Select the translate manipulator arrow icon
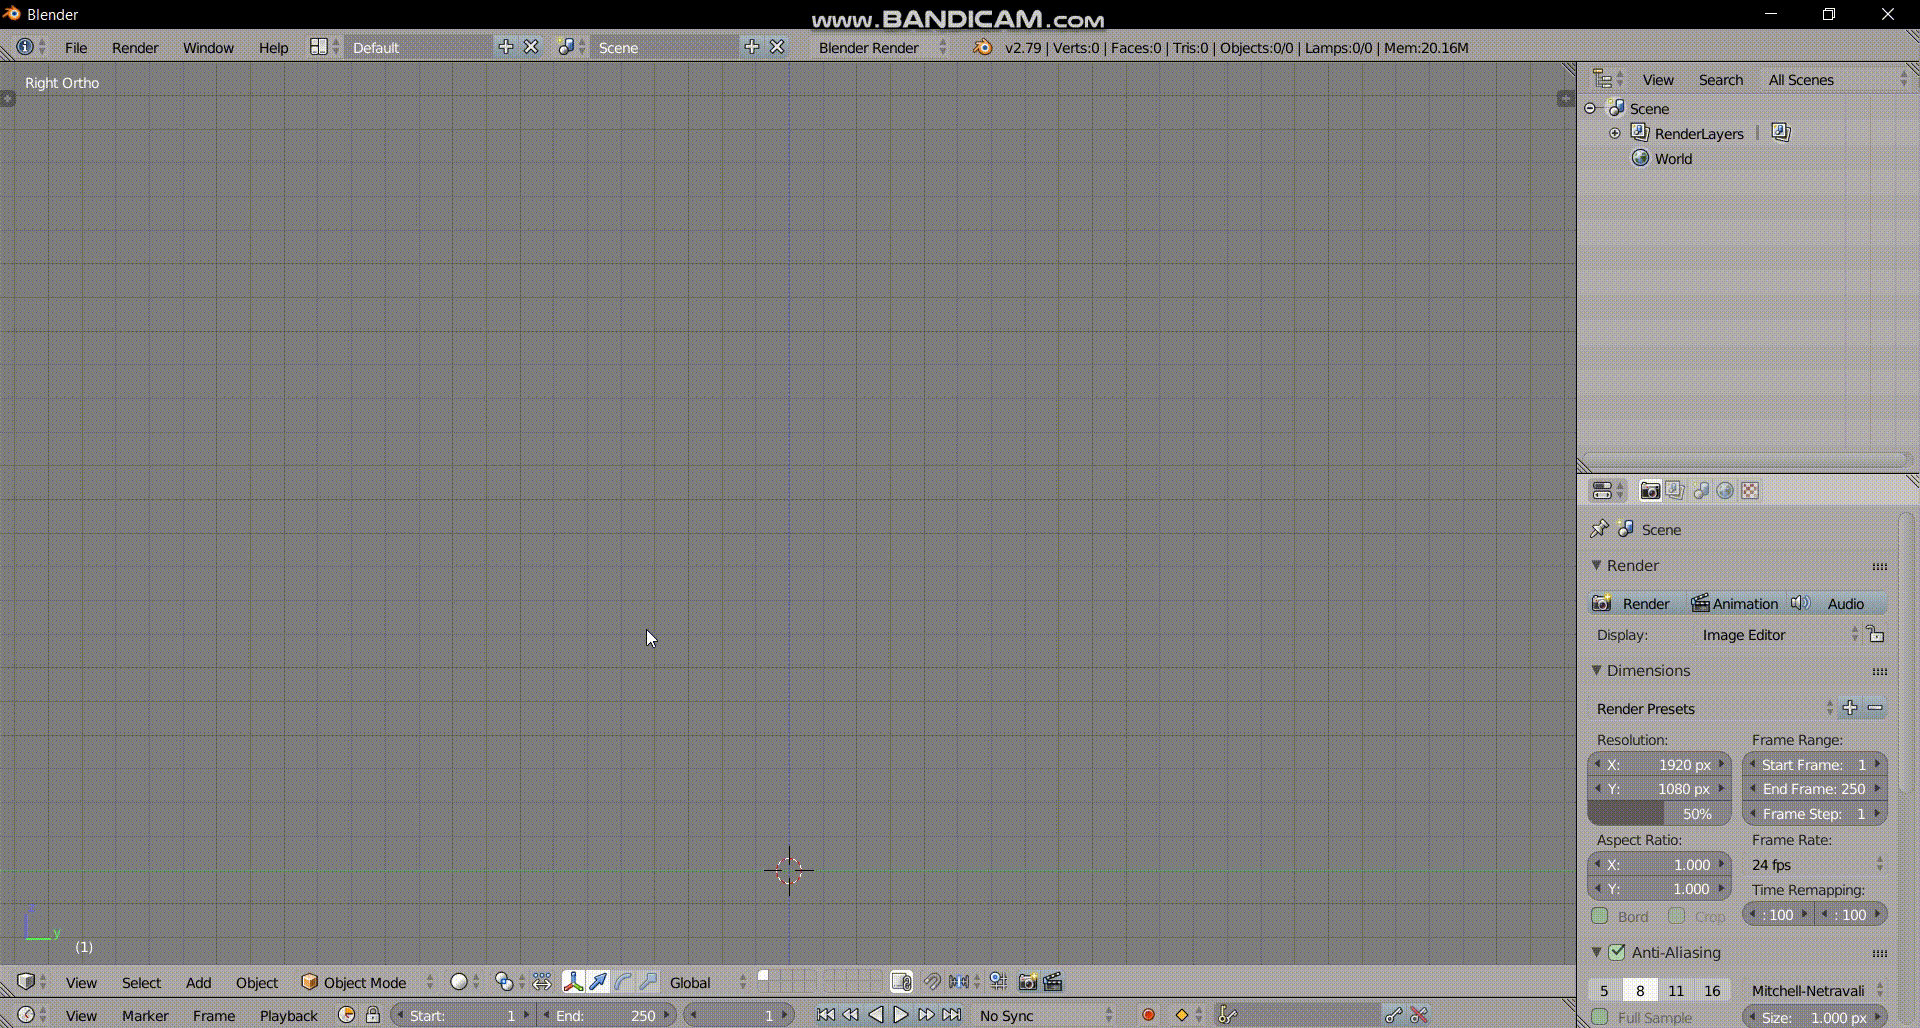The width and height of the screenshot is (1920, 1028). [x=598, y=982]
